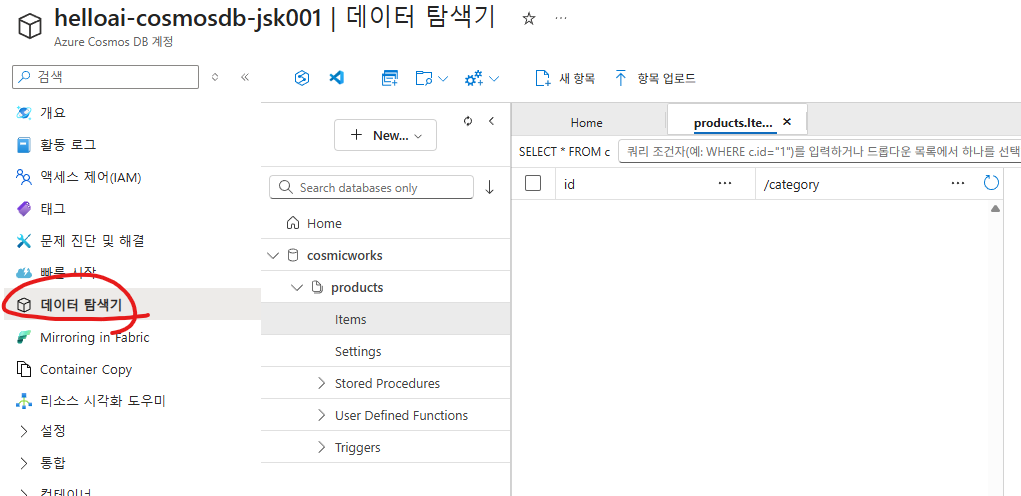Click the Upload Item (항목 업로드) button
The height and width of the screenshot is (496, 1021).
click(x=655, y=79)
